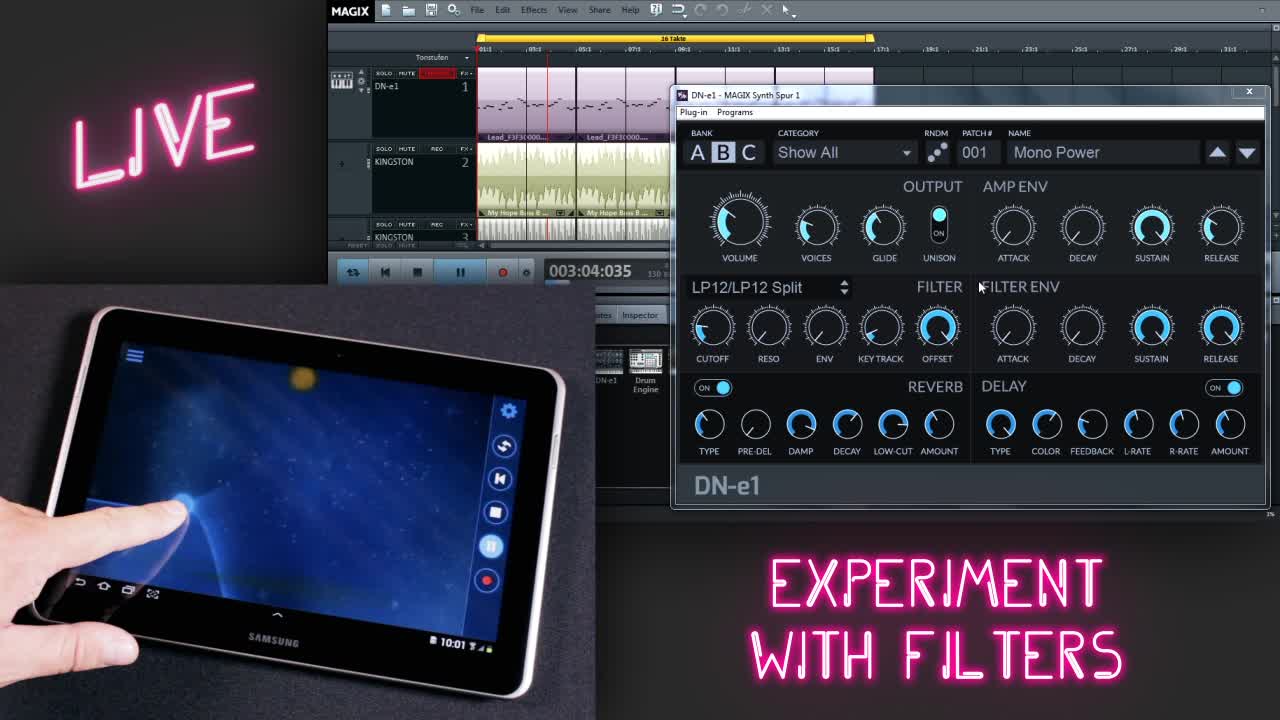Click the save project icon in MAGIX toolbar
Image resolution: width=1280 pixels, height=720 pixels.
[431, 10]
